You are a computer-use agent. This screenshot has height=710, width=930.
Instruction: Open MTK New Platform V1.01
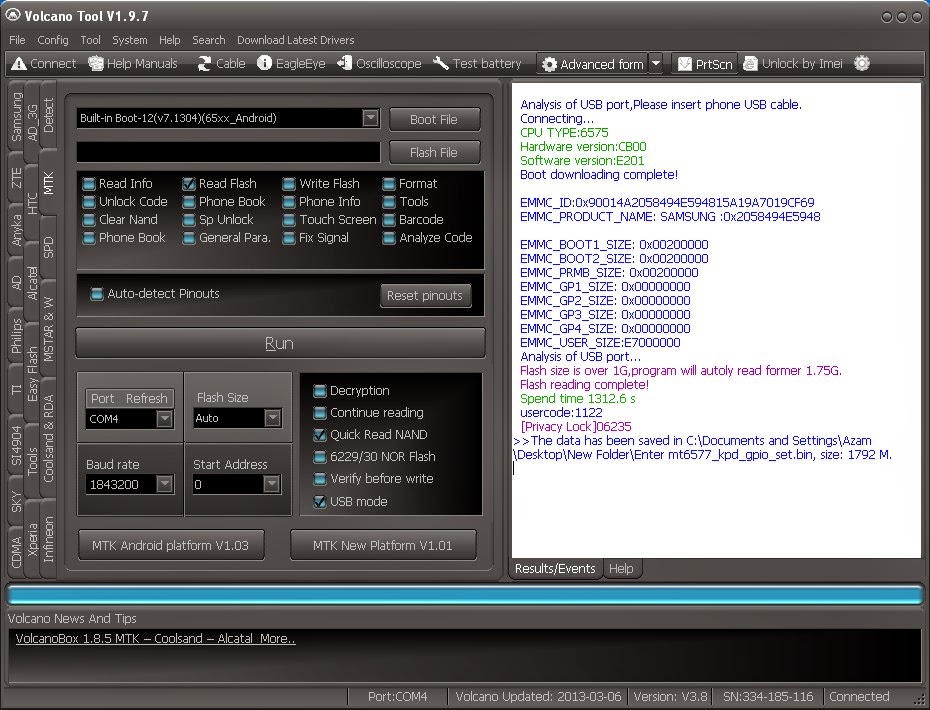(x=383, y=545)
